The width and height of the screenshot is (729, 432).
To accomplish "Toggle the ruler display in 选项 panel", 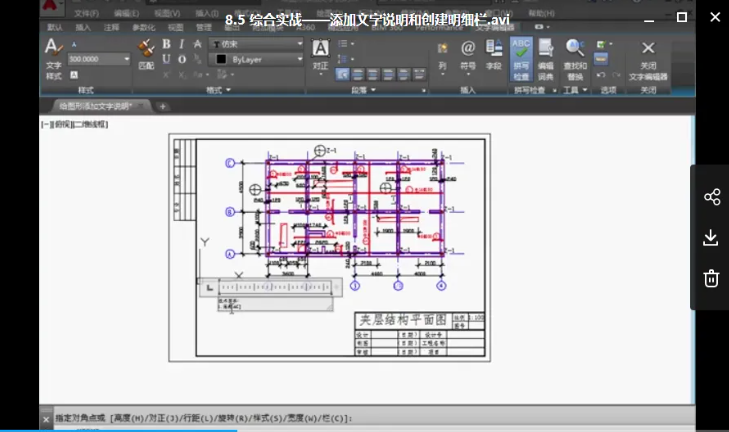I will point(601,59).
